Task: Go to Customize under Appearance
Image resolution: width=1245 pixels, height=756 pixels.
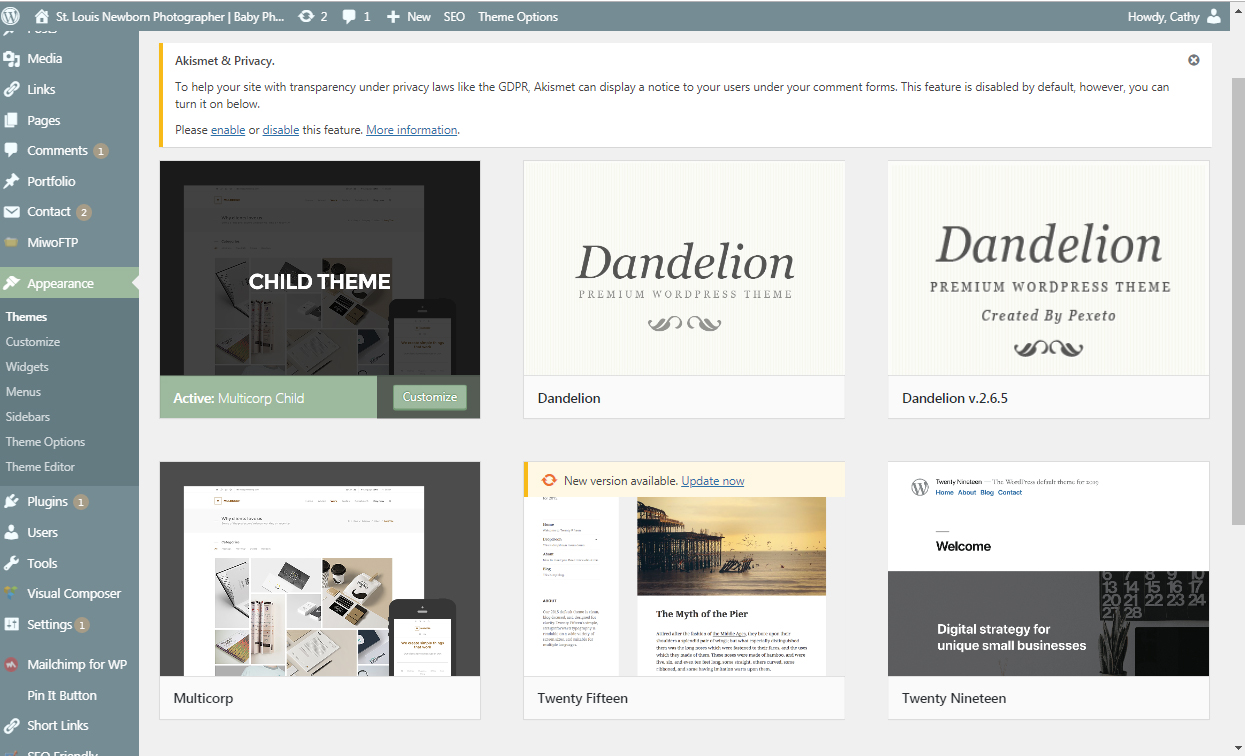Action: click(x=33, y=341)
